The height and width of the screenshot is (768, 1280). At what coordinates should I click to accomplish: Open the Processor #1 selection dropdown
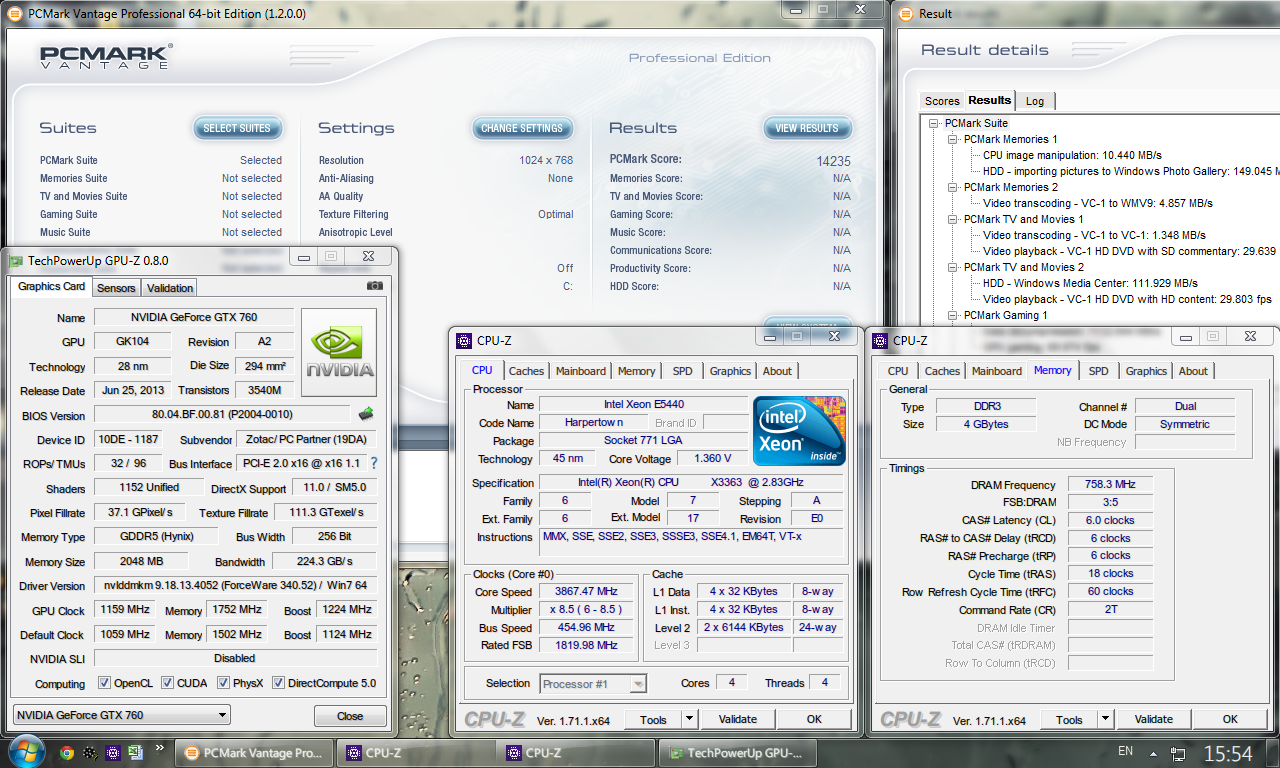point(593,684)
